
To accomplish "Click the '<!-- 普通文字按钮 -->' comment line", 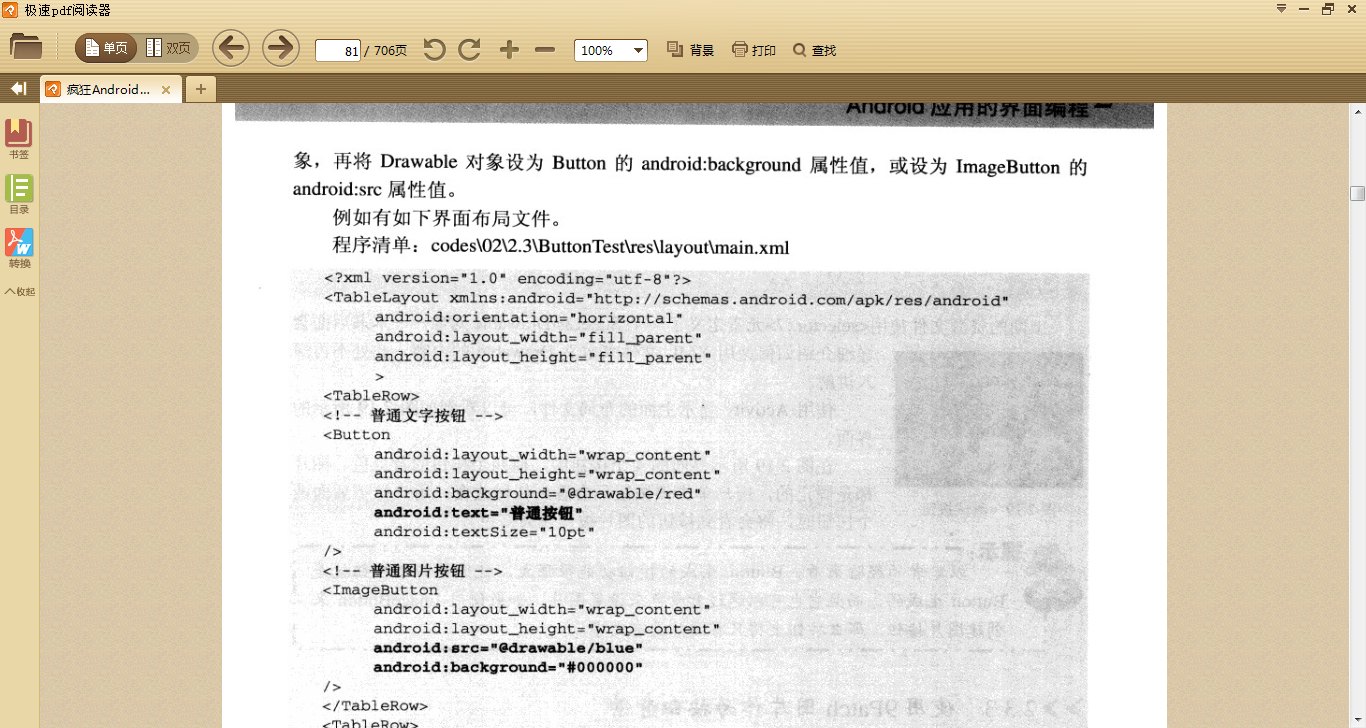I will (x=413, y=415).
